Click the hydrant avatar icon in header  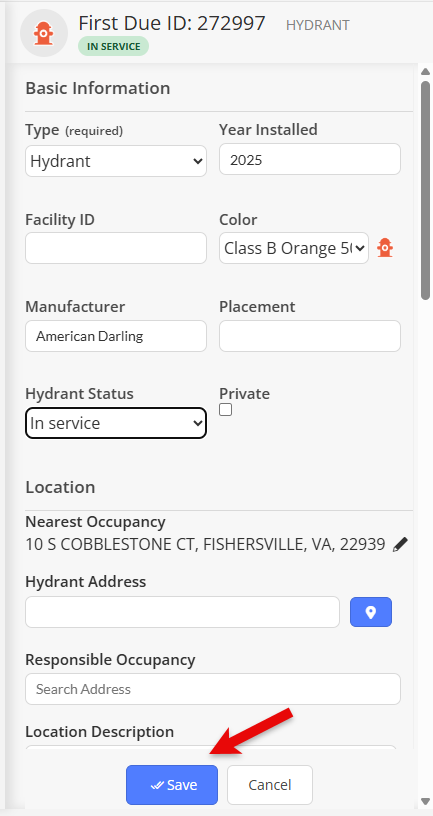tap(44, 33)
